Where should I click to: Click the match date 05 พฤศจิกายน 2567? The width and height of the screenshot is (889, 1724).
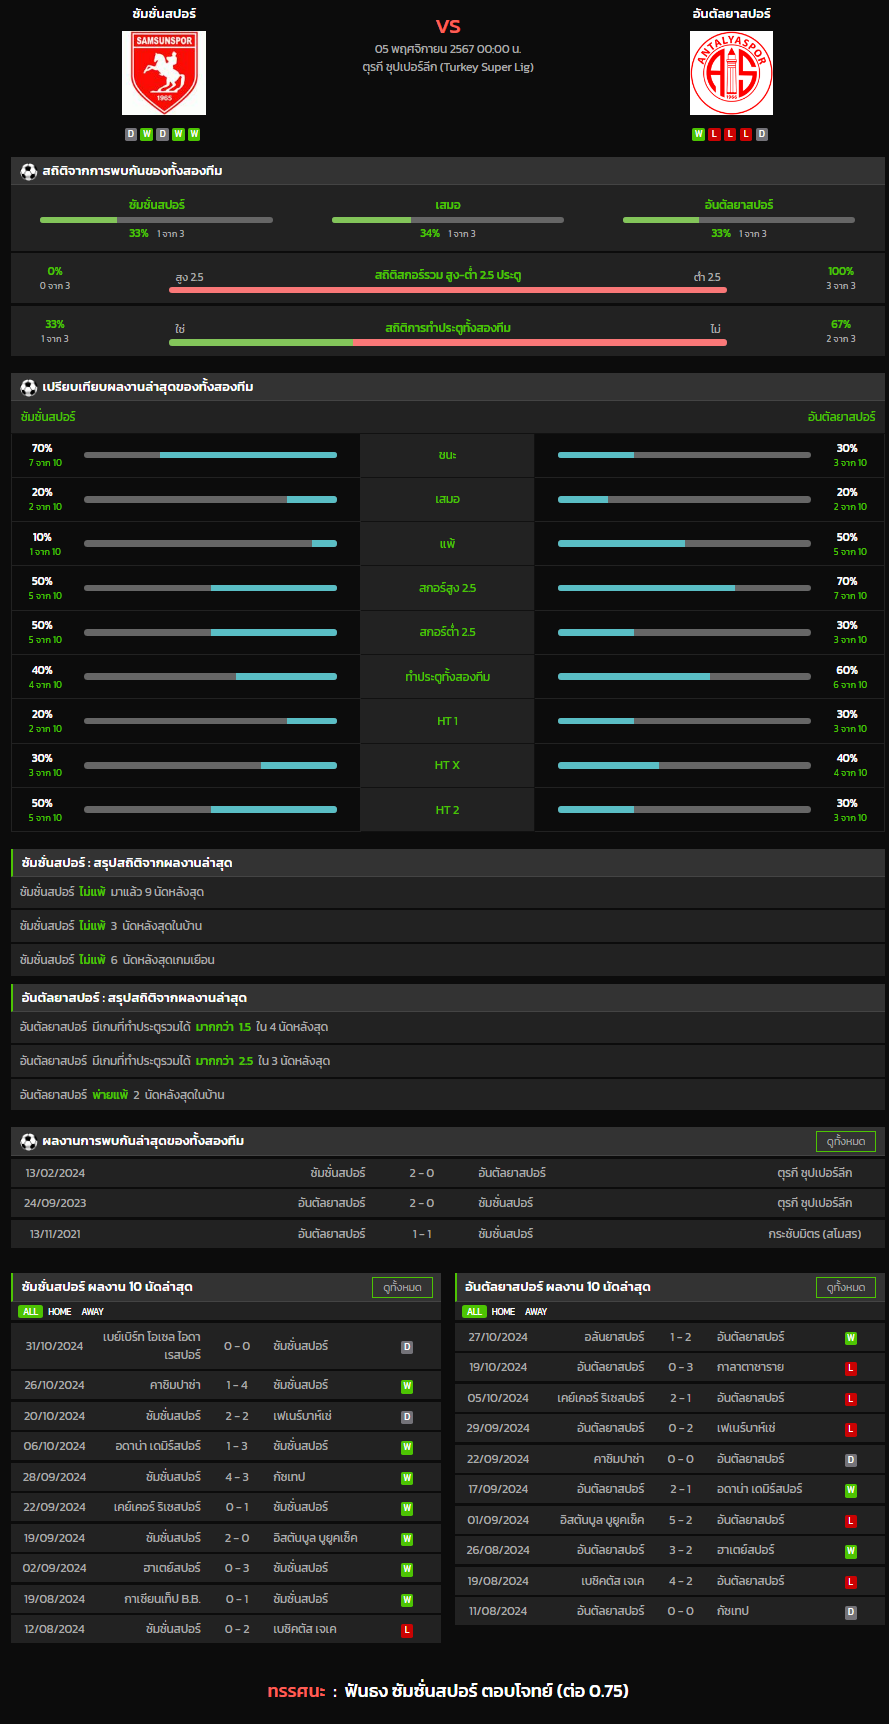tap(448, 49)
